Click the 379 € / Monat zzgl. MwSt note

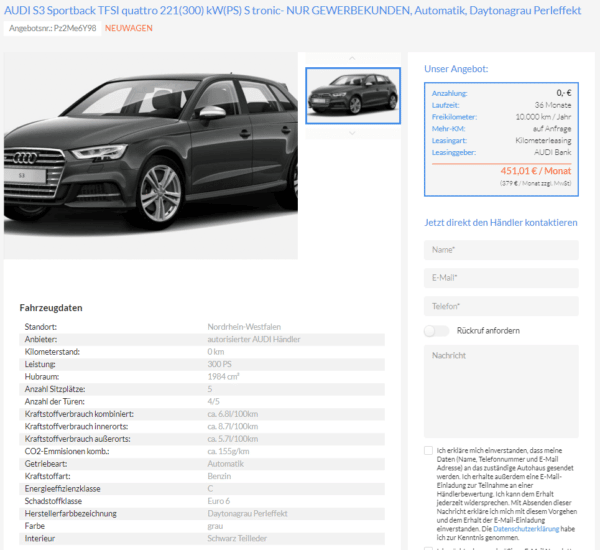tap(535, 183)
